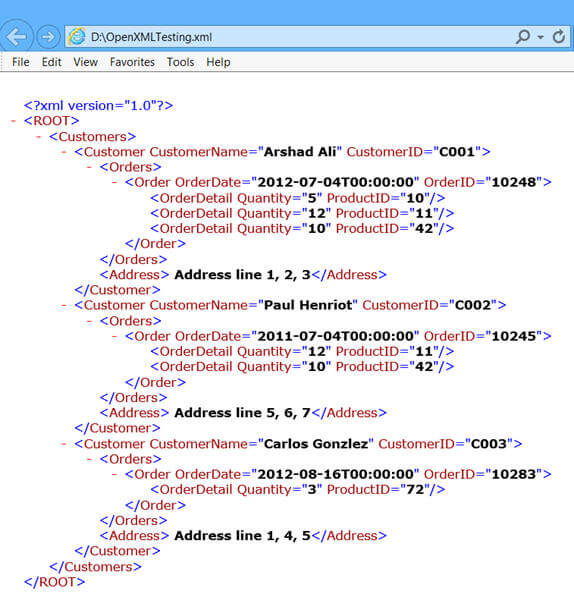Click the CustomerID value "C001"
The height and width of the screenshot is (594, 574).
(457, 152)
